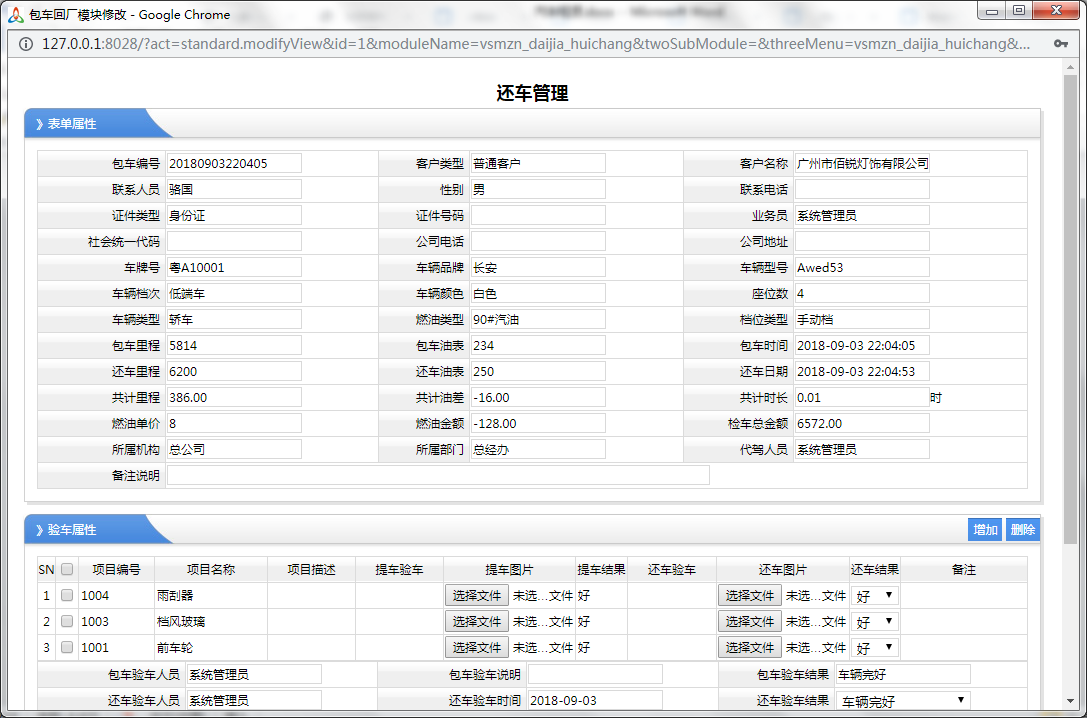1087x718 pixels.
Task: Open 还车结果 dropdown for 前车轮 row
Action: coord(874,647)
